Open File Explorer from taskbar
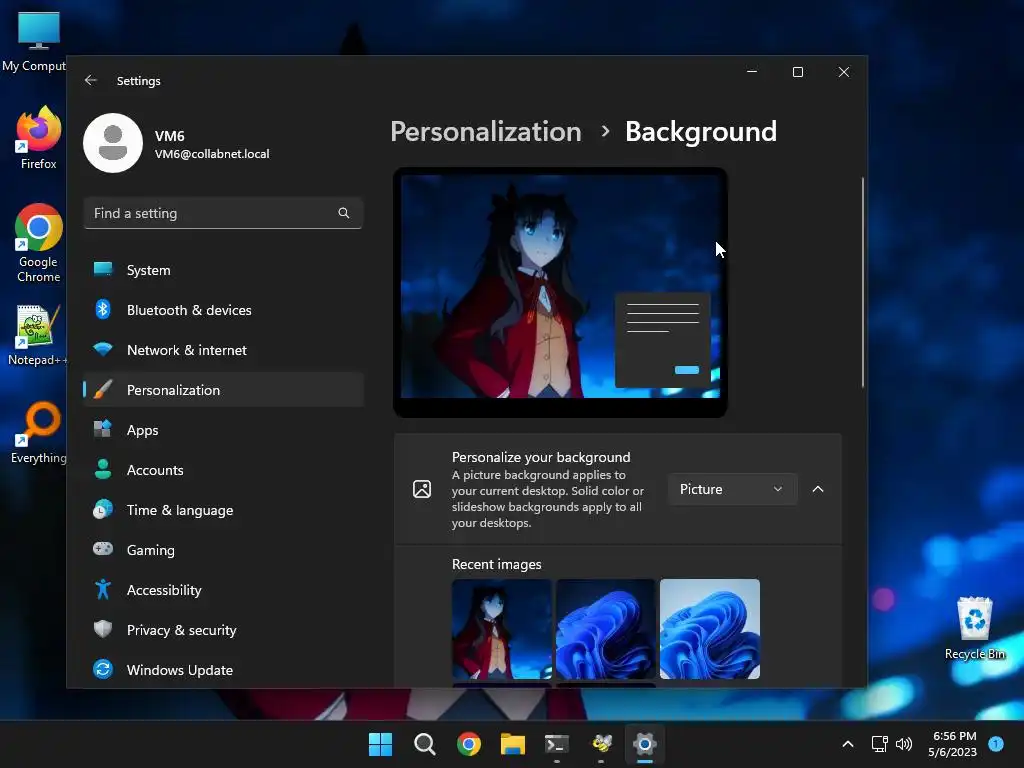This screenshot has height=768, width=1024. [x=513, y=744]
